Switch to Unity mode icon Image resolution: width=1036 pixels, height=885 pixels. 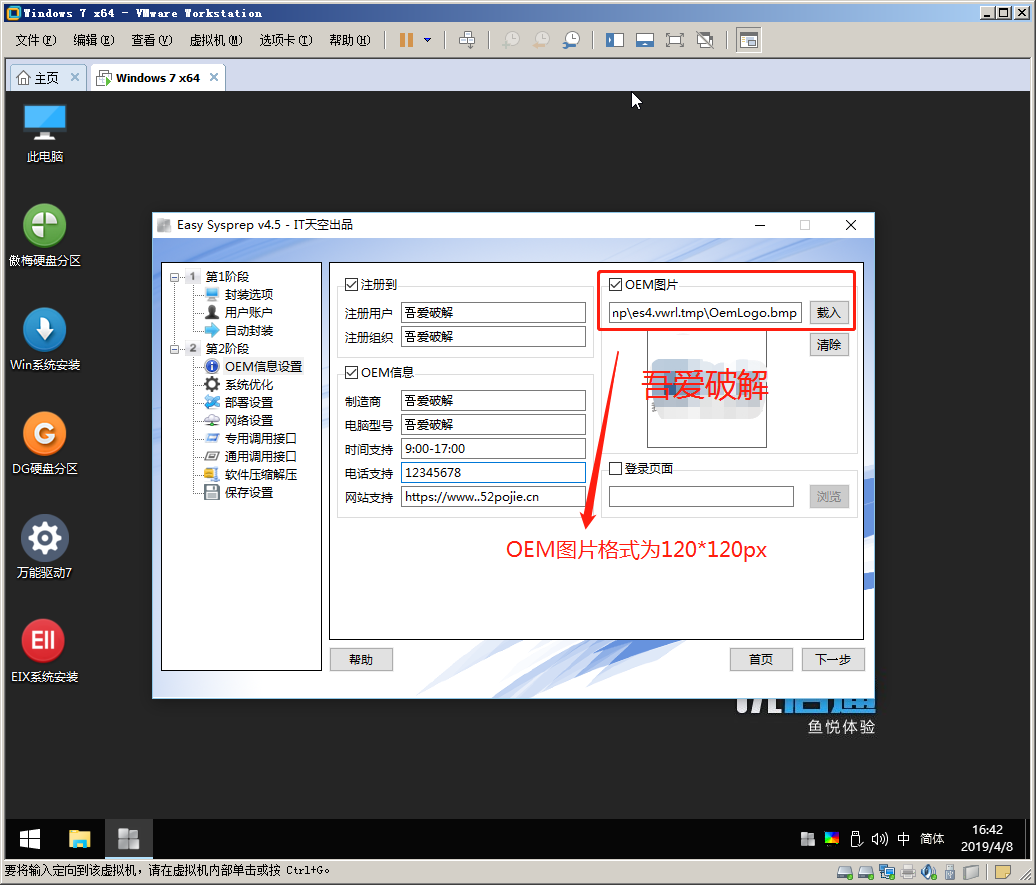point(705,40)
